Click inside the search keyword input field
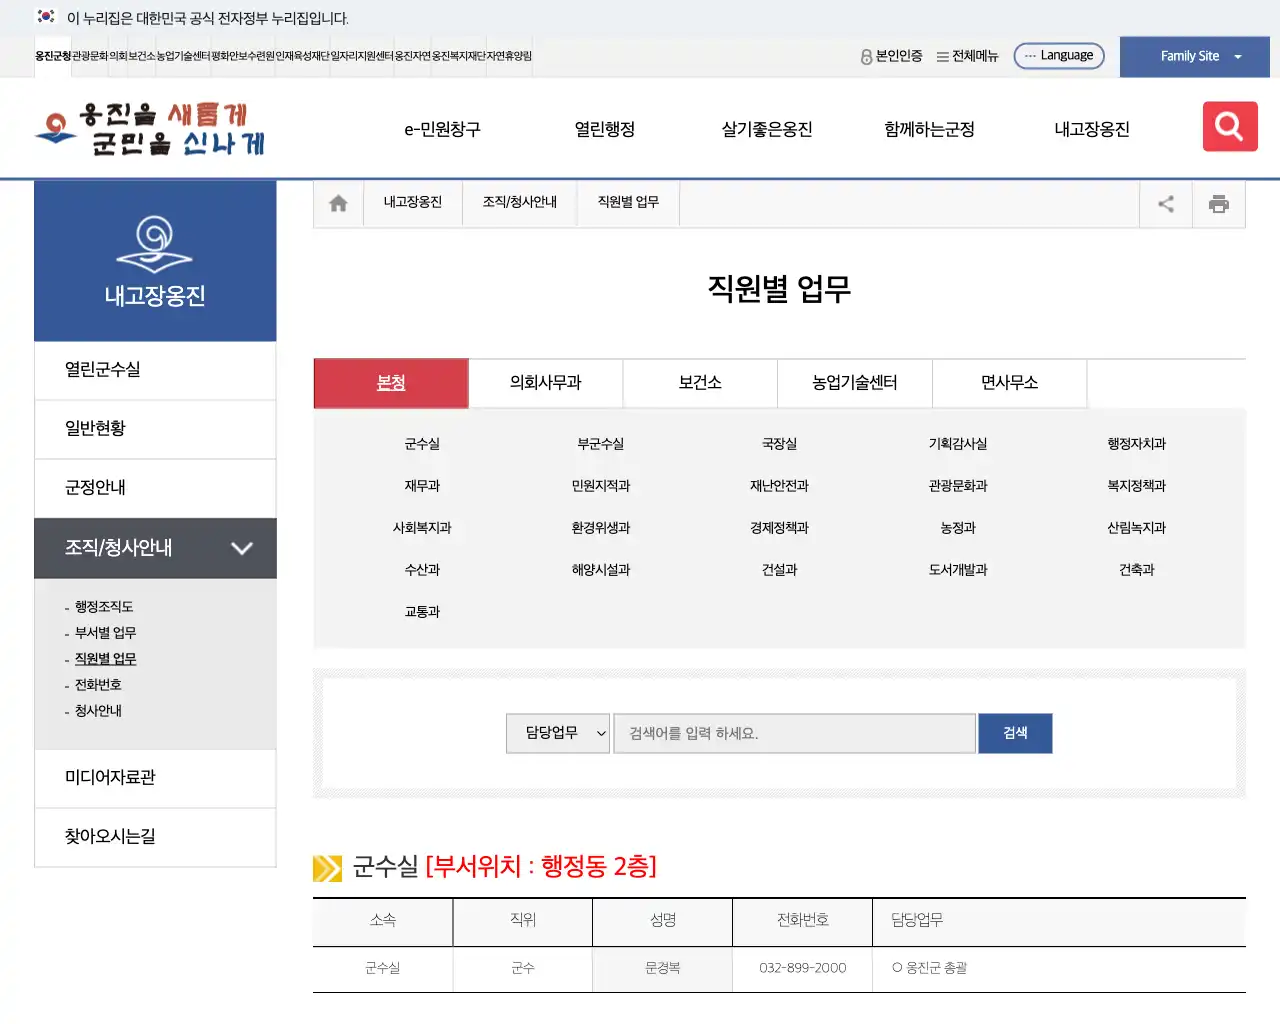1280x1024 pixels. coord(795,733)
